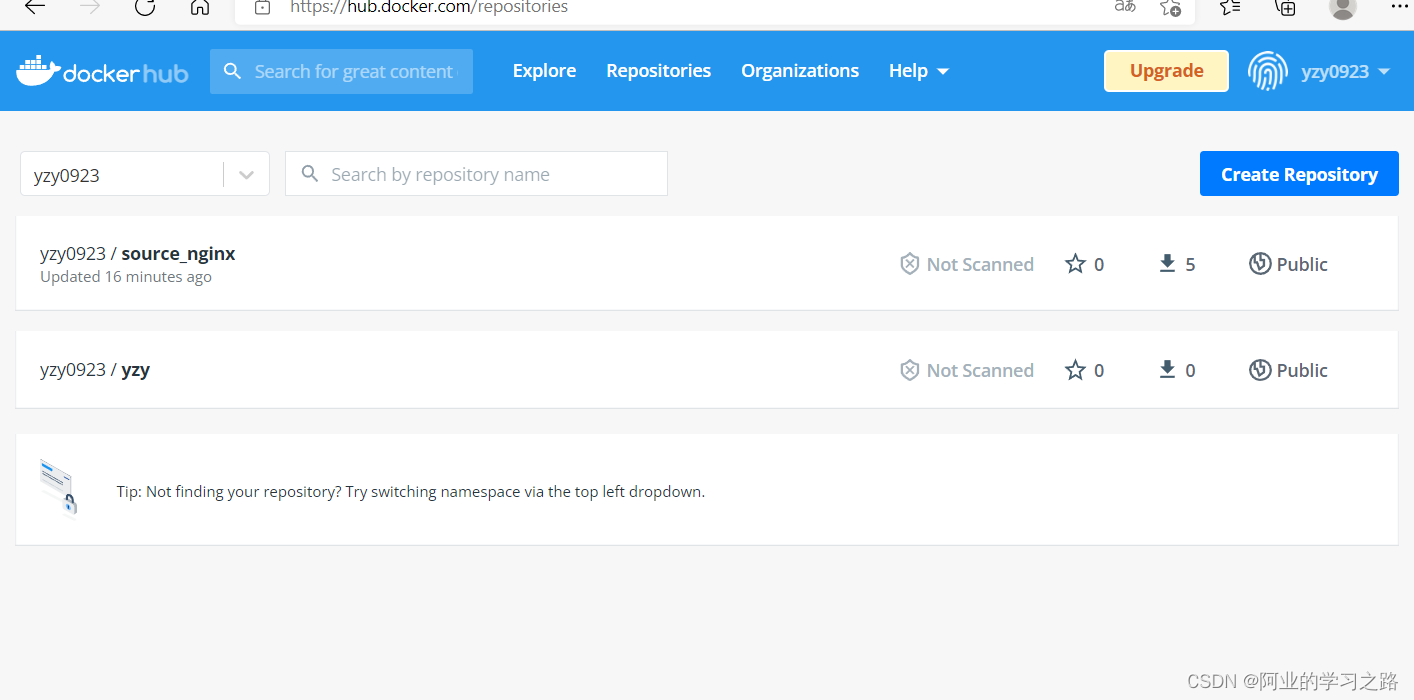This screenshot has width=1414, height=700.
Task: Click the download icon for yzy repository
Action: 1166,370
